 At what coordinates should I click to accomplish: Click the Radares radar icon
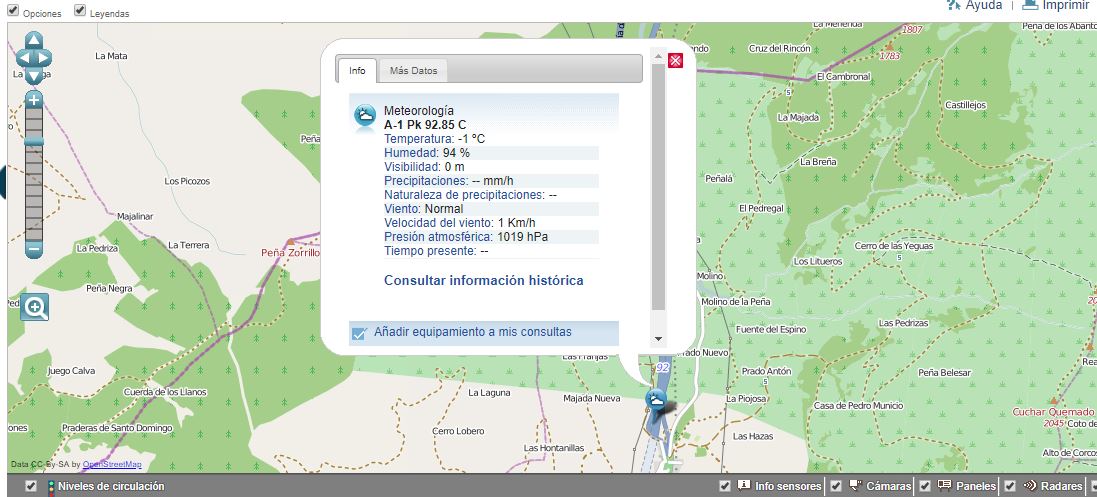point(1030,485)
